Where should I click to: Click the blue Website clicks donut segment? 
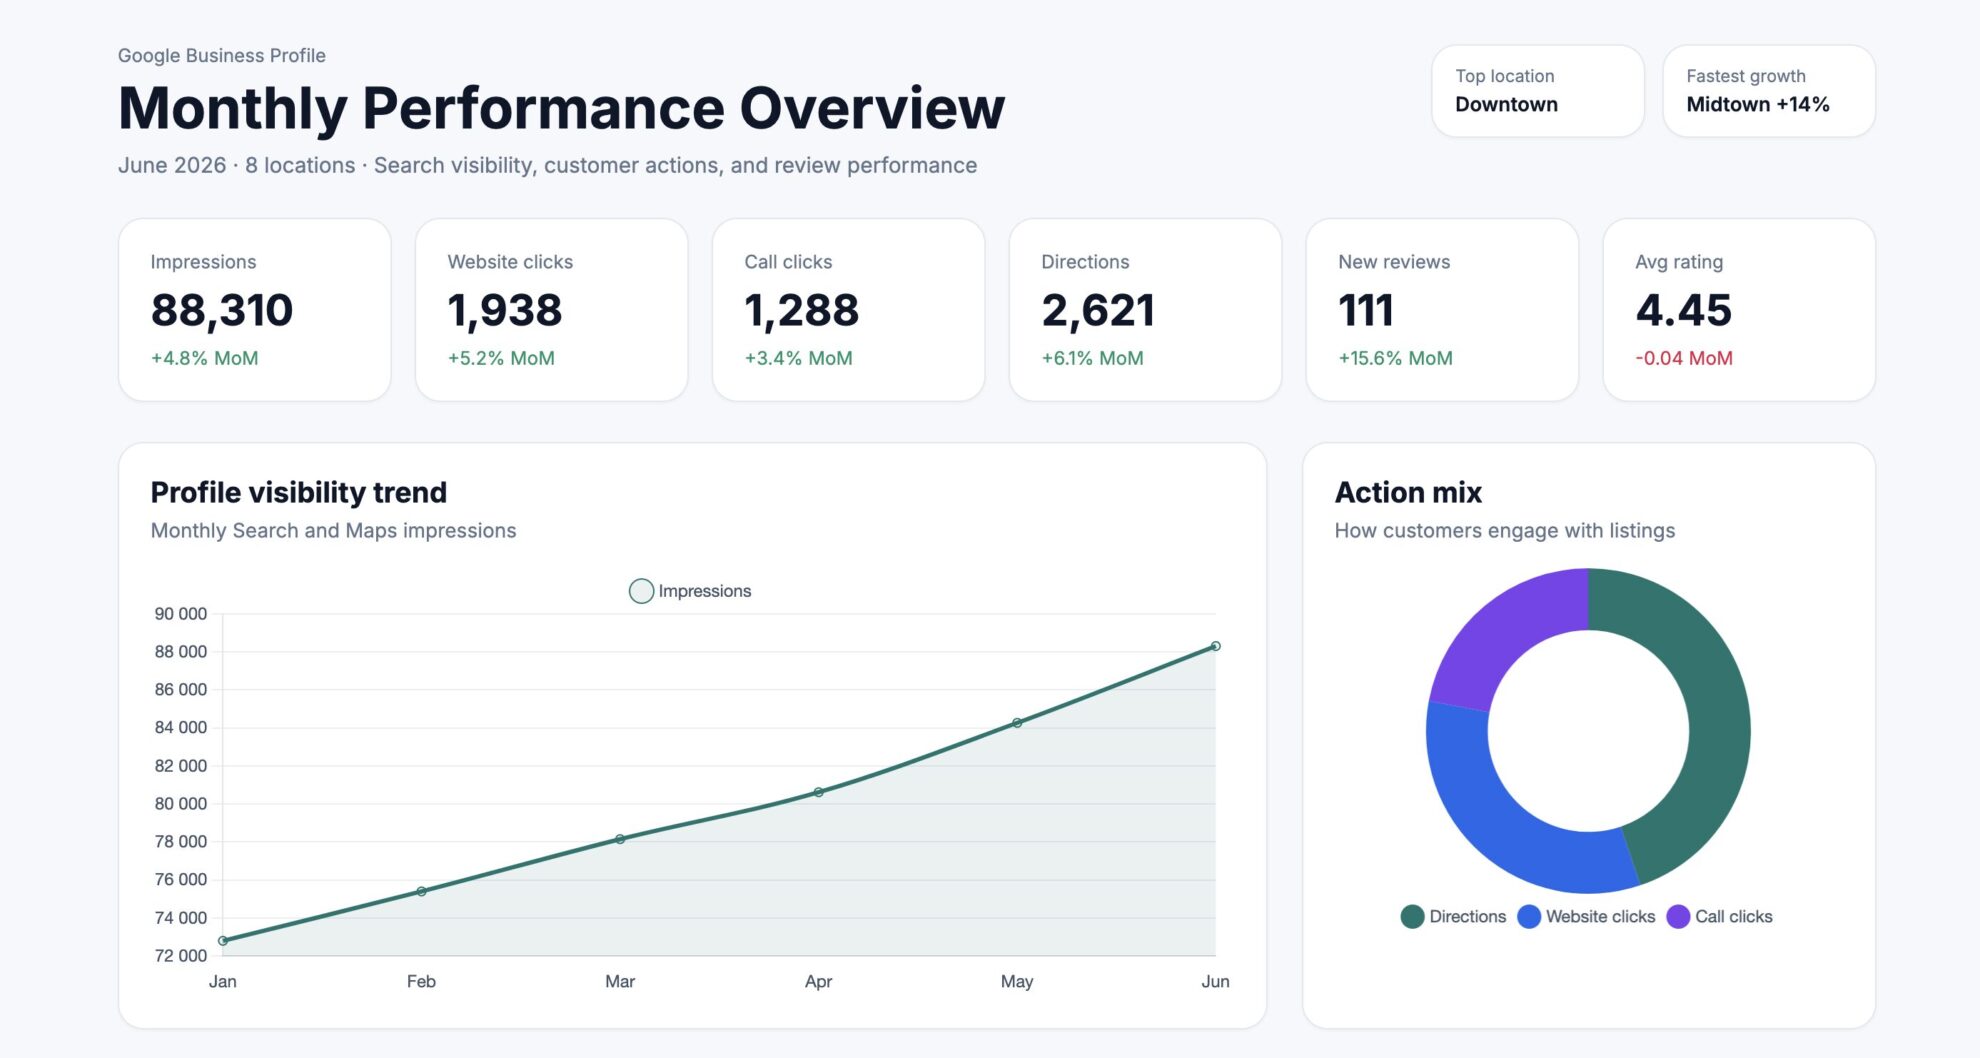point(1500,815)
